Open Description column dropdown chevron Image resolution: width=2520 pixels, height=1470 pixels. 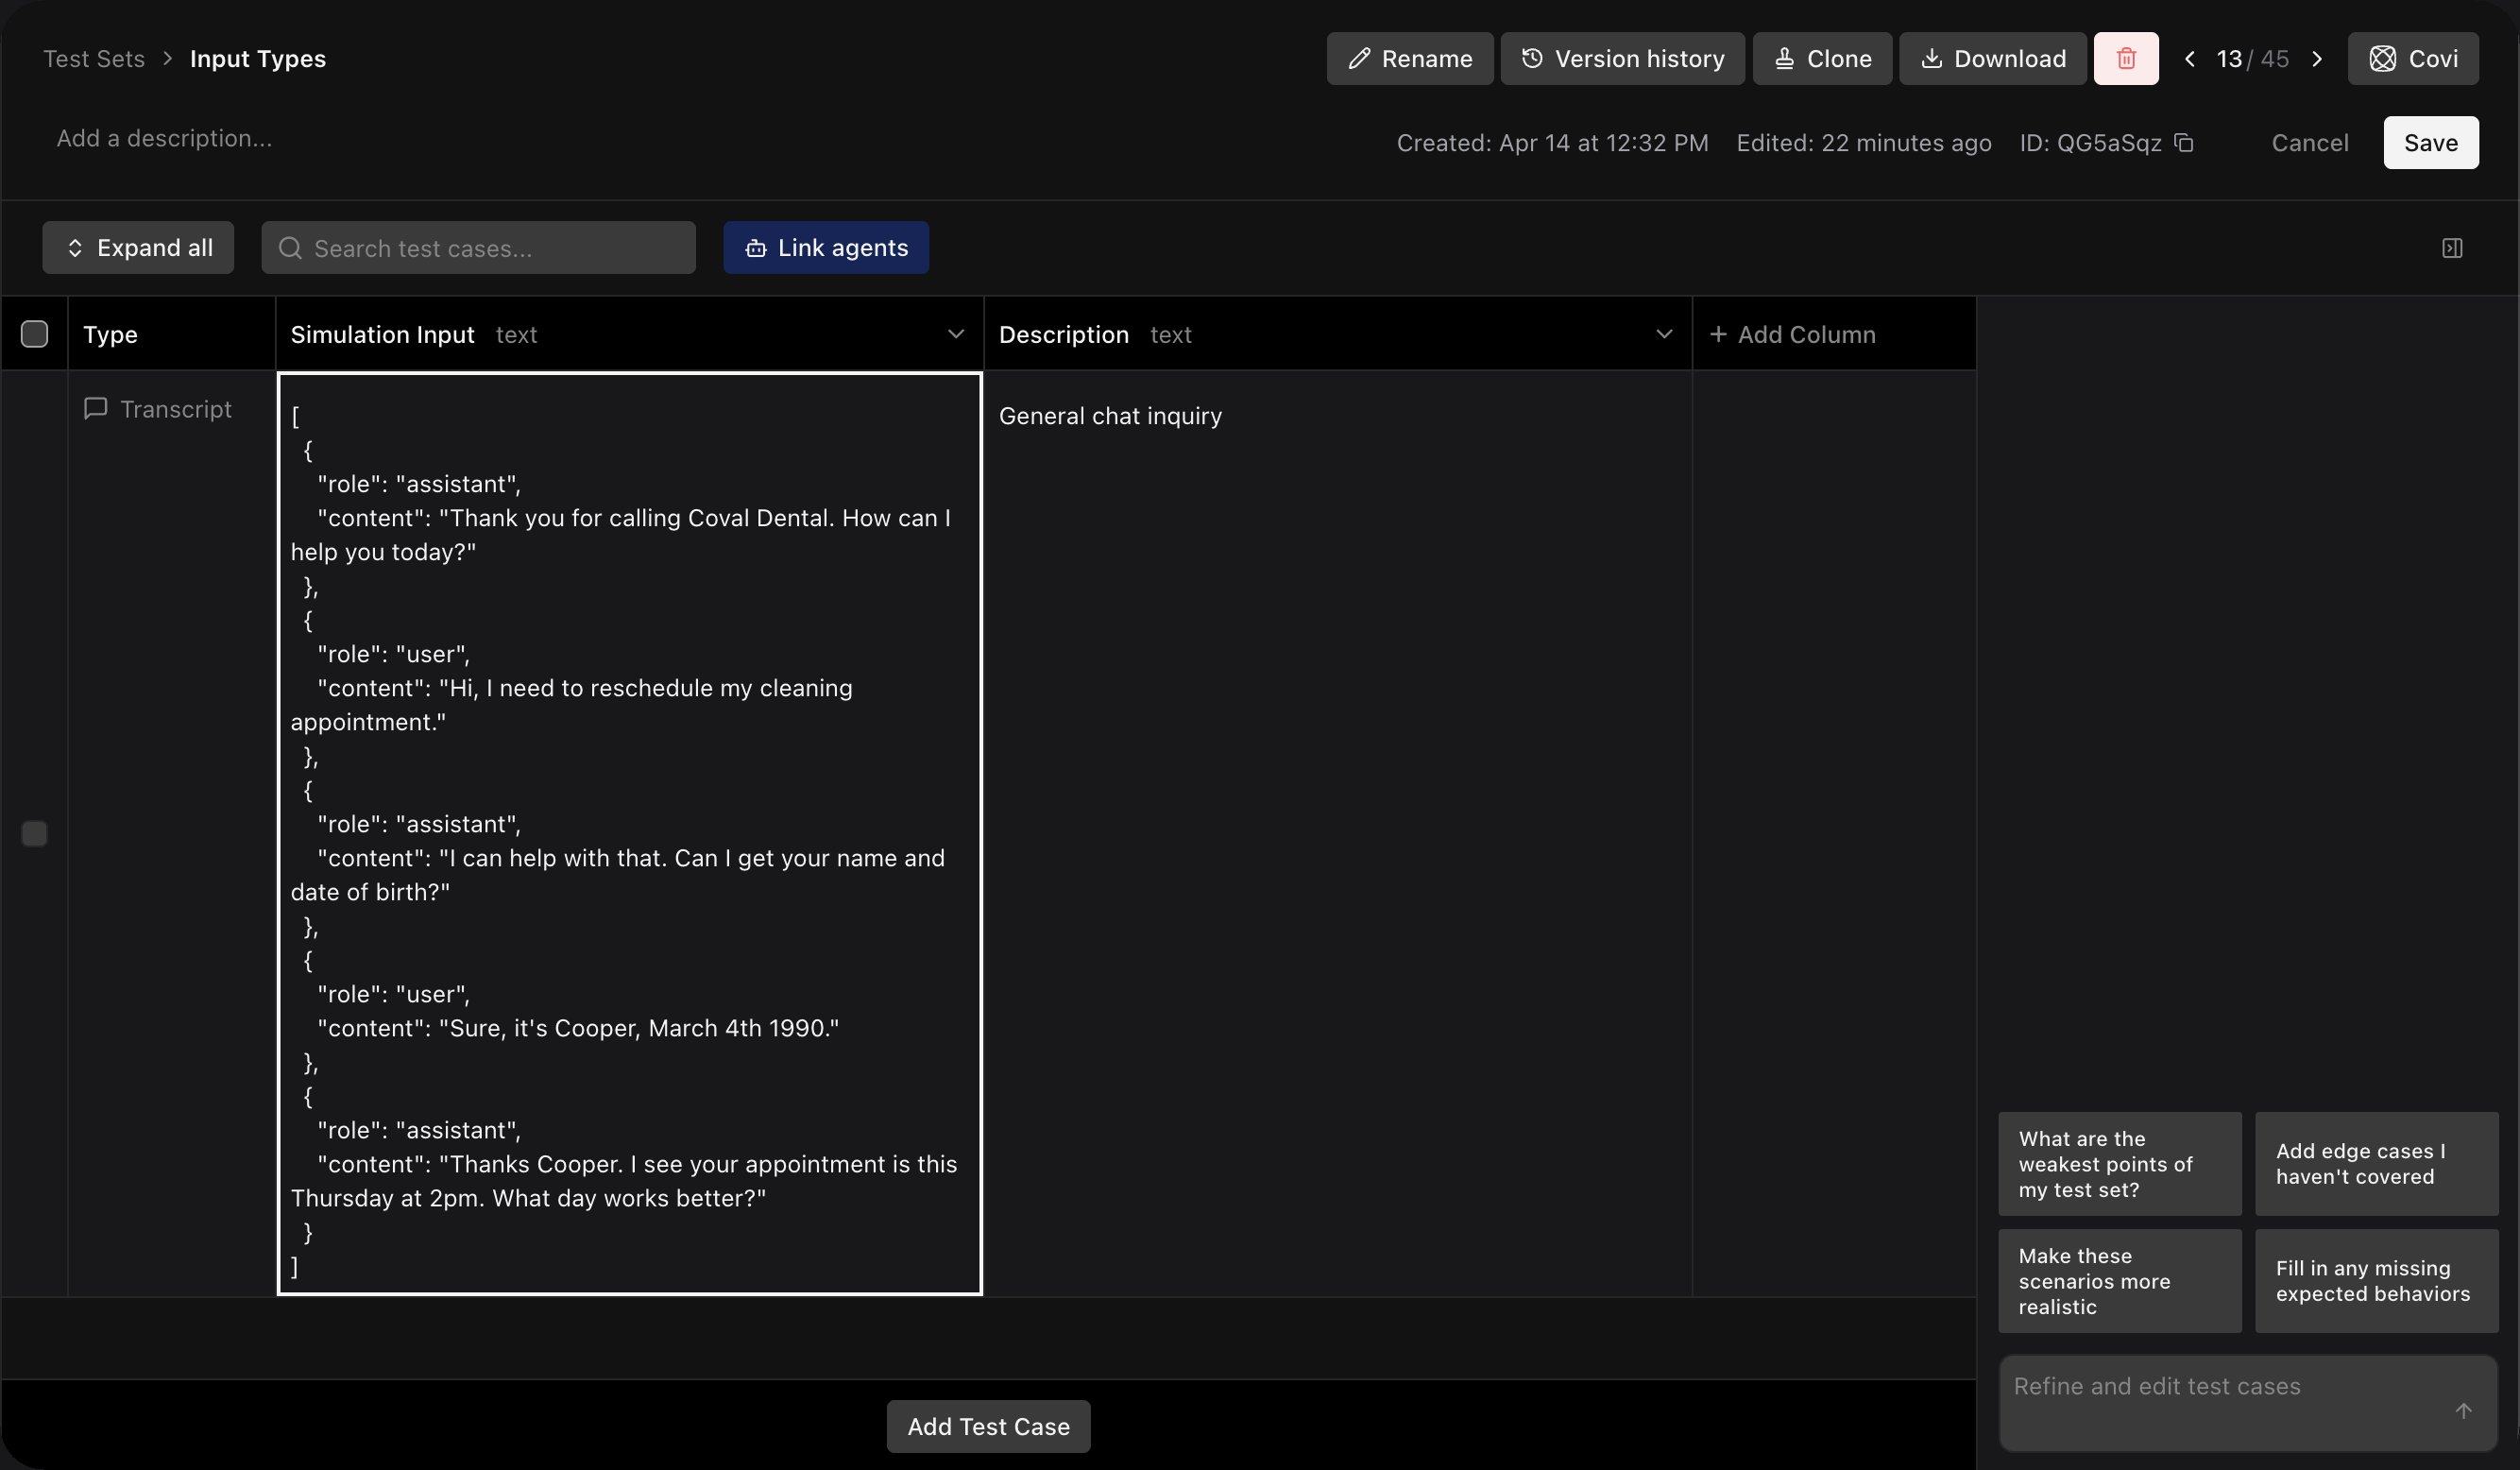pos(1663,334)
